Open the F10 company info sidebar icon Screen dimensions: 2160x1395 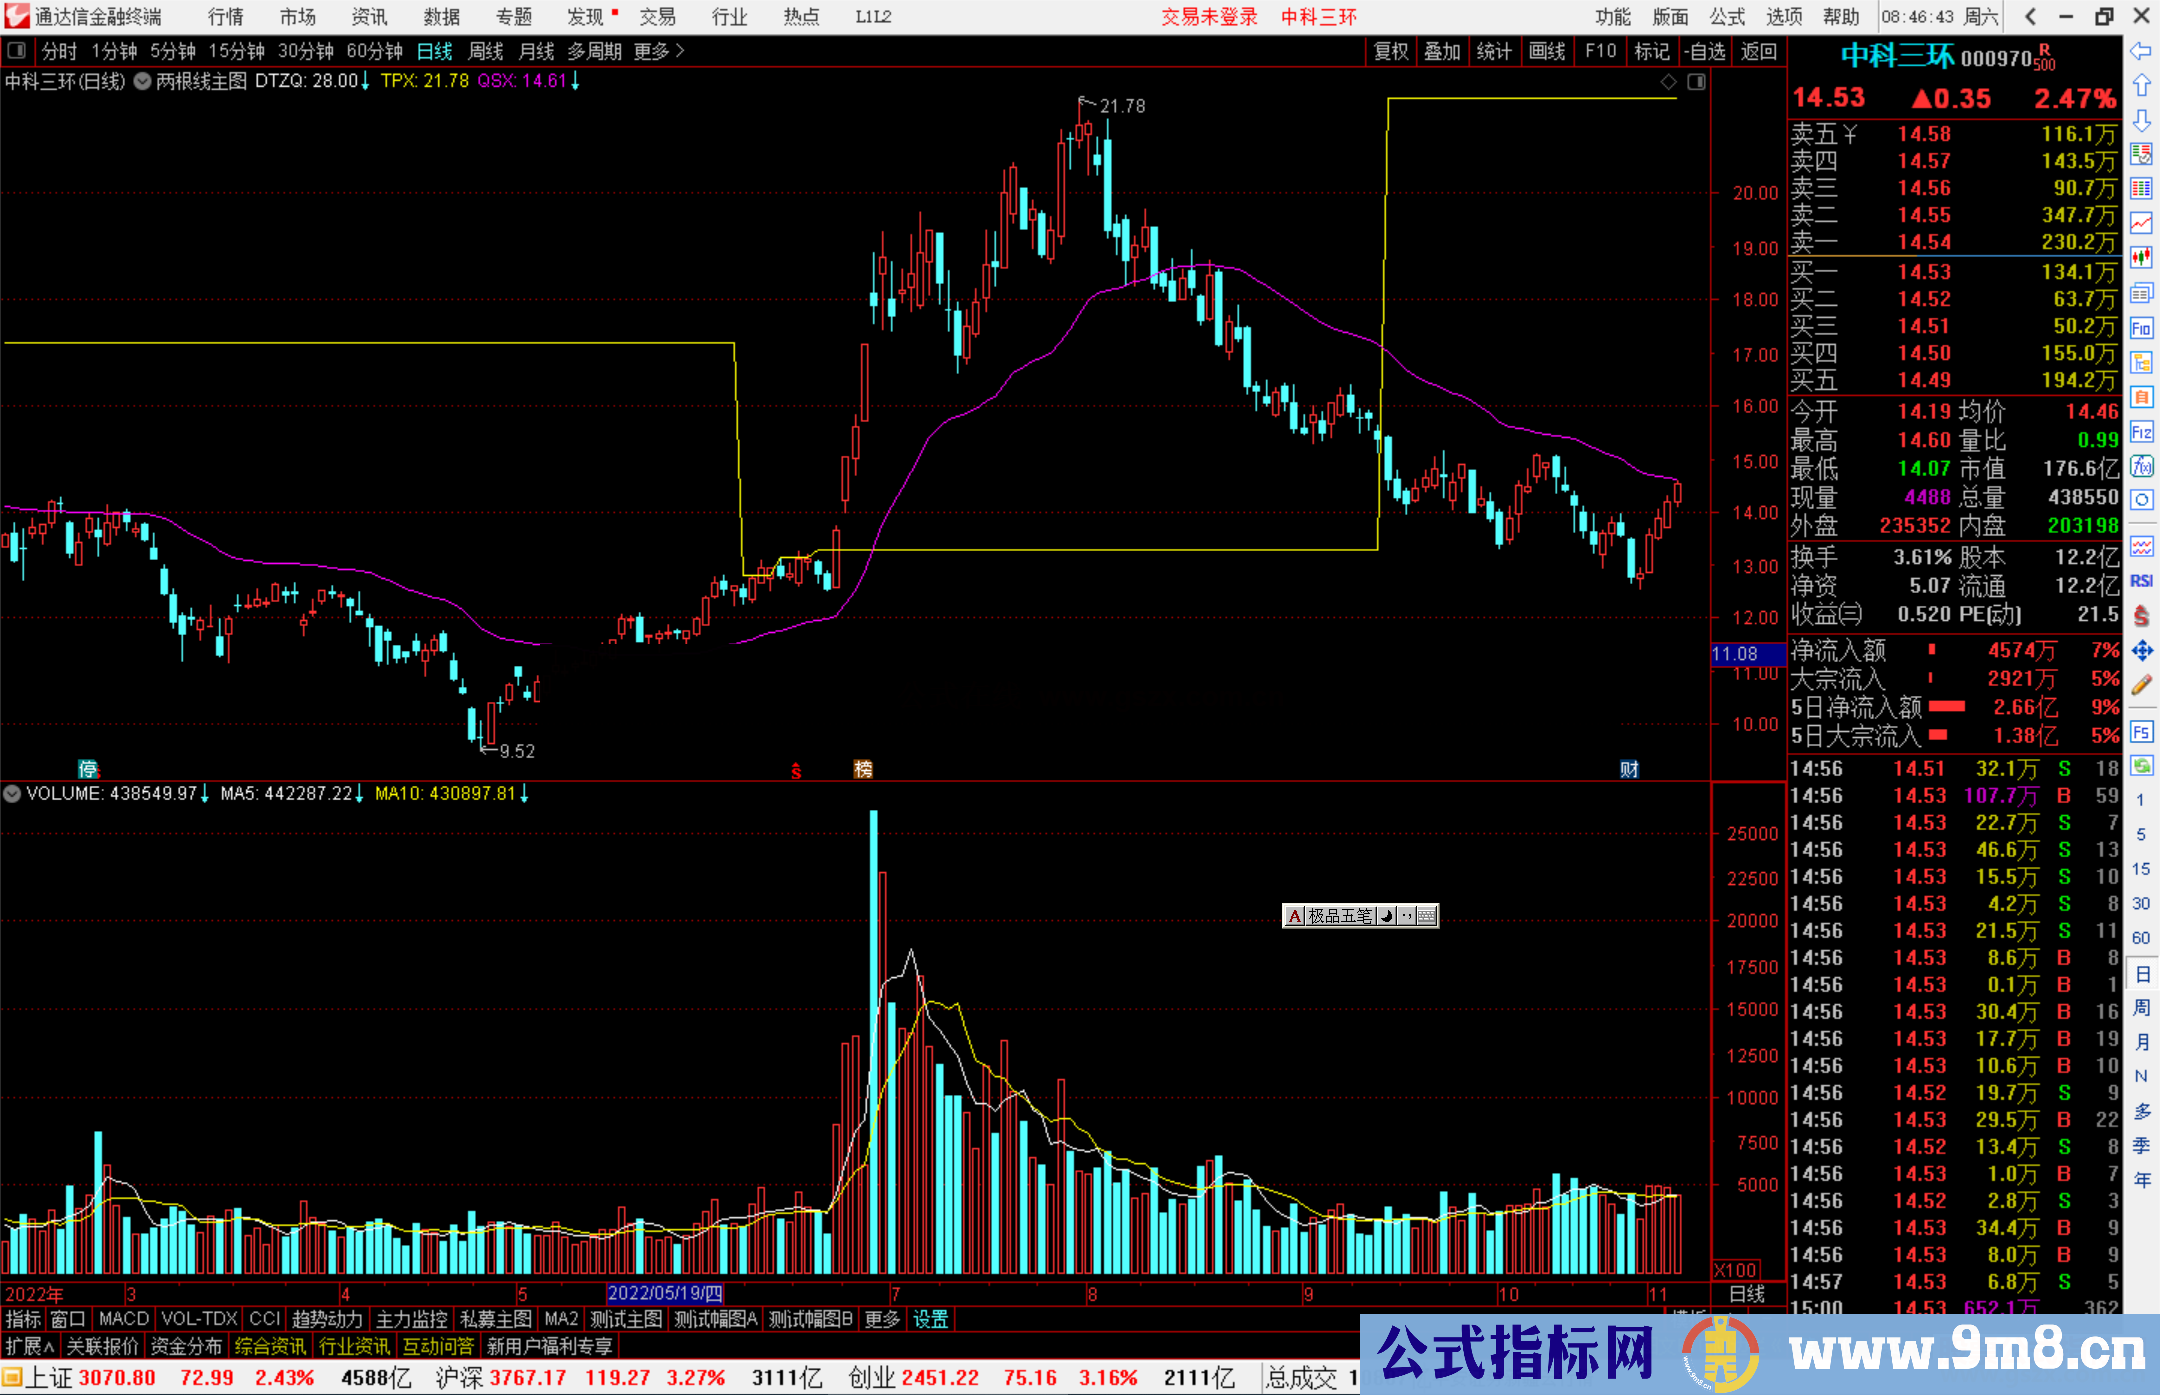[x=2141, y=329]
